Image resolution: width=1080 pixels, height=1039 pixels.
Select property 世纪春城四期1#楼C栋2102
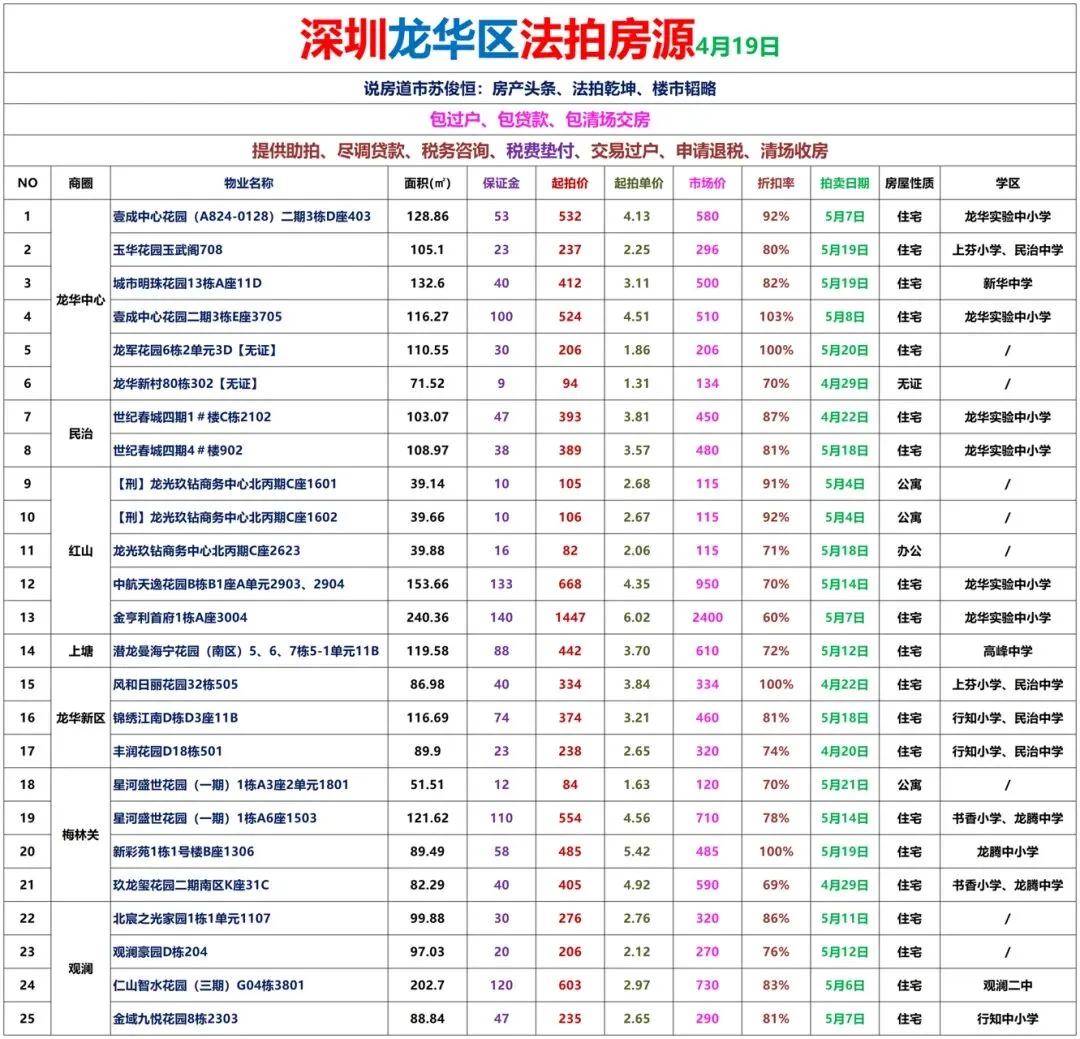[192, 417]
